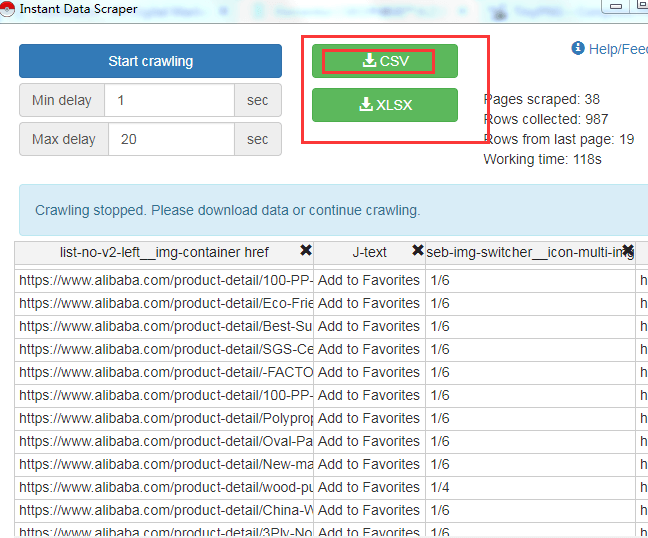Select the Oval-Pa product URL cell
This screenshot has width=648, height=538.
coord(164,442)
